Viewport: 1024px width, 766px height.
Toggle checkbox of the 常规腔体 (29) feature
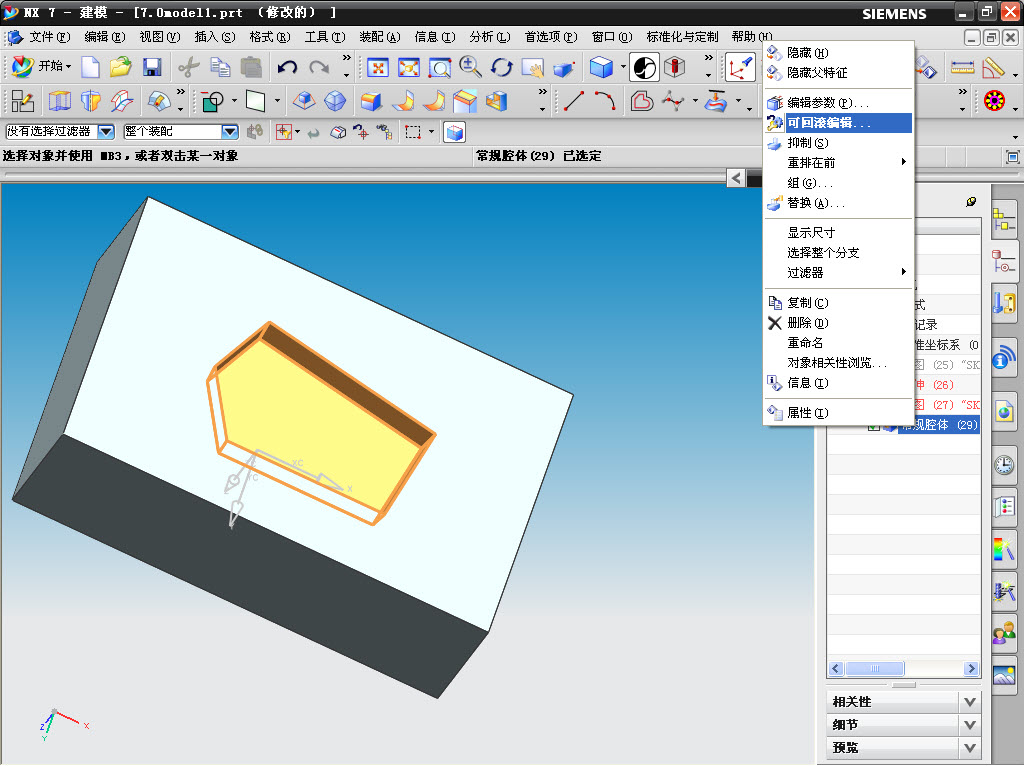873,425
